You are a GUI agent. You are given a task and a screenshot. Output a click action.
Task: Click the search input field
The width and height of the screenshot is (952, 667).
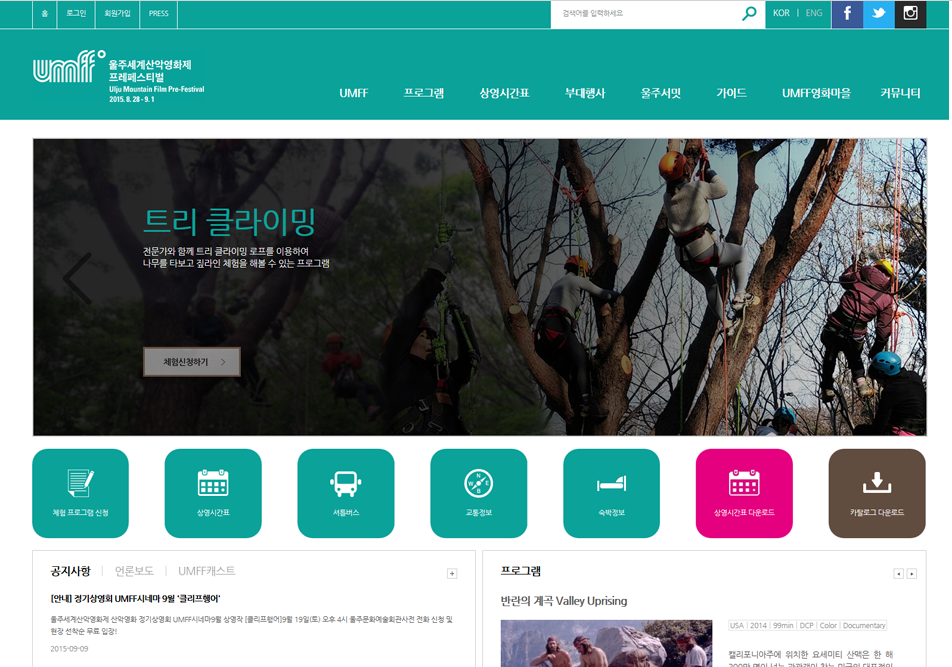point(645,14)
